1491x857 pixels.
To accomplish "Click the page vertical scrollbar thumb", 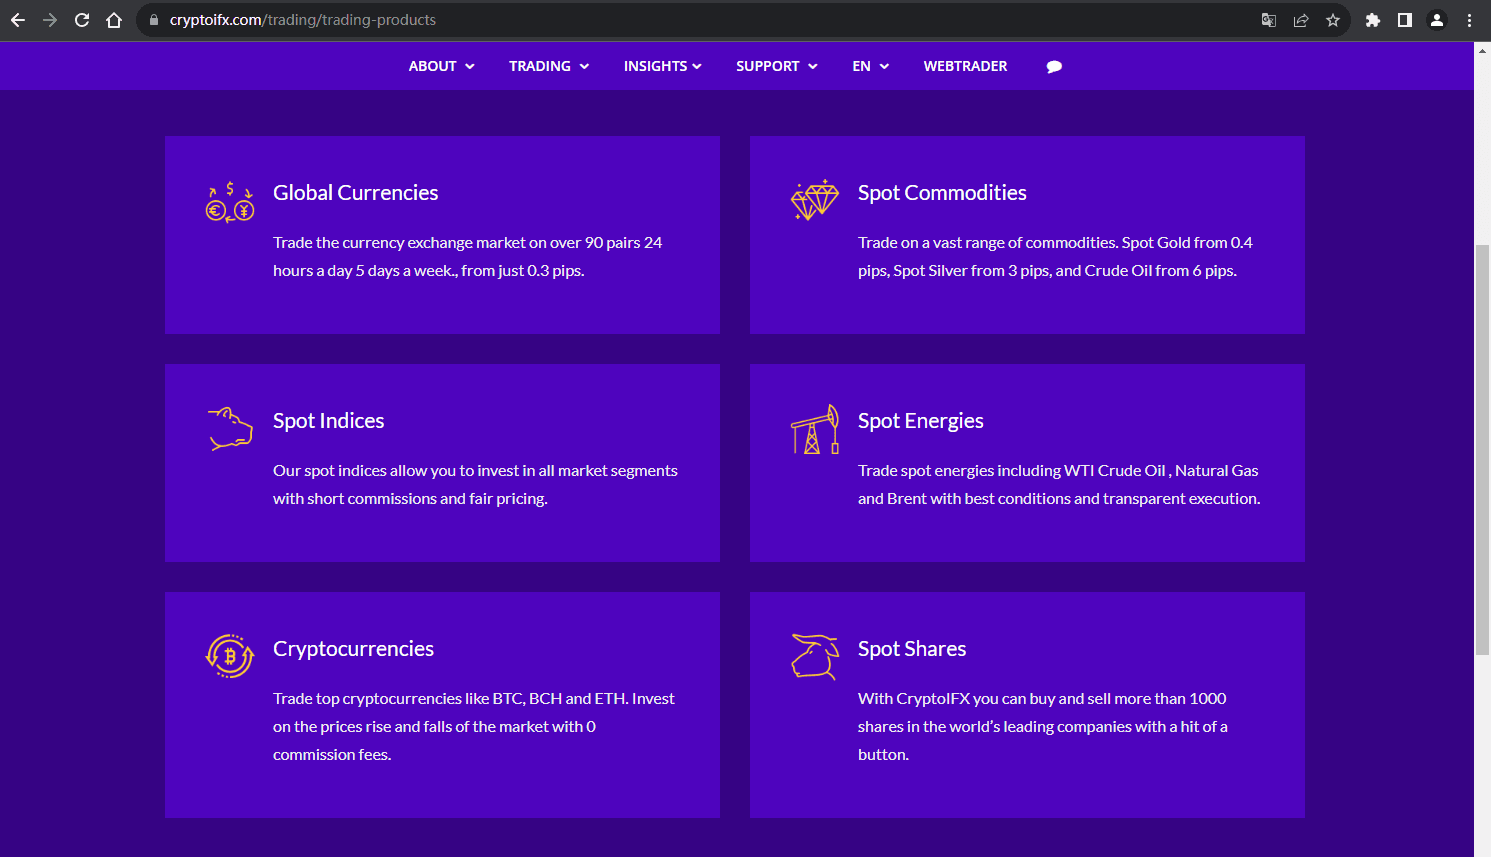I will [1483, 450].
